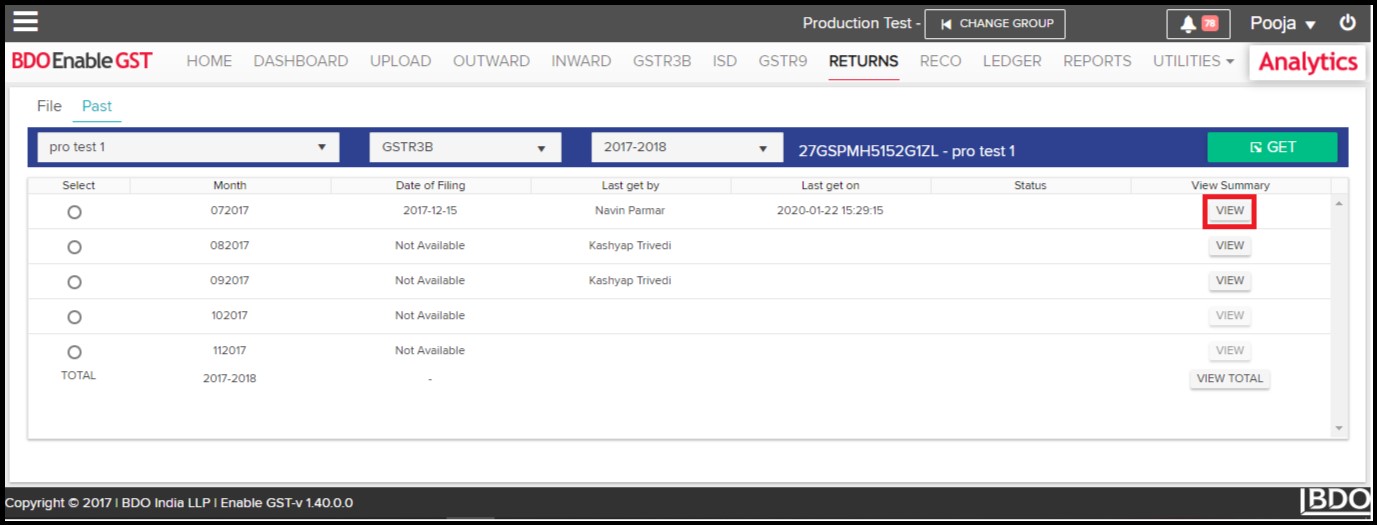Click VIEW for month 072017
Viewport: 1377px width, 525px height.
click(x=1229, y=211)
